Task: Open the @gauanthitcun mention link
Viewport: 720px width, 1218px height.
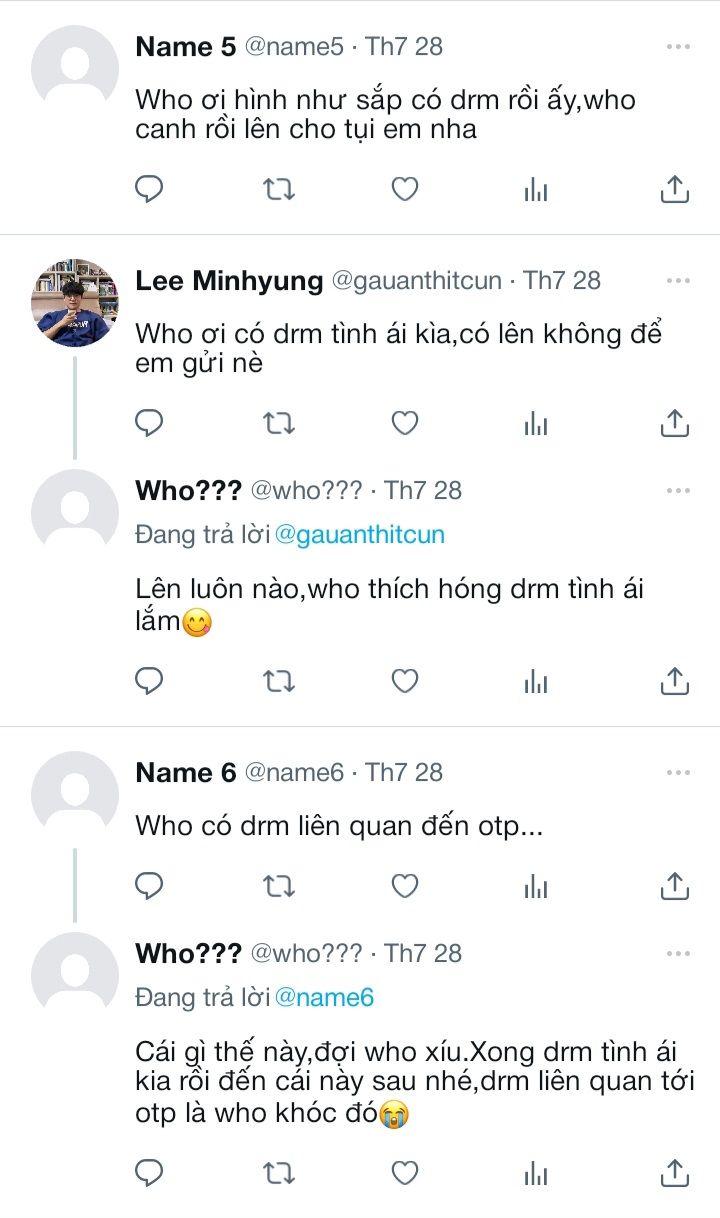Action: [359, 535]
